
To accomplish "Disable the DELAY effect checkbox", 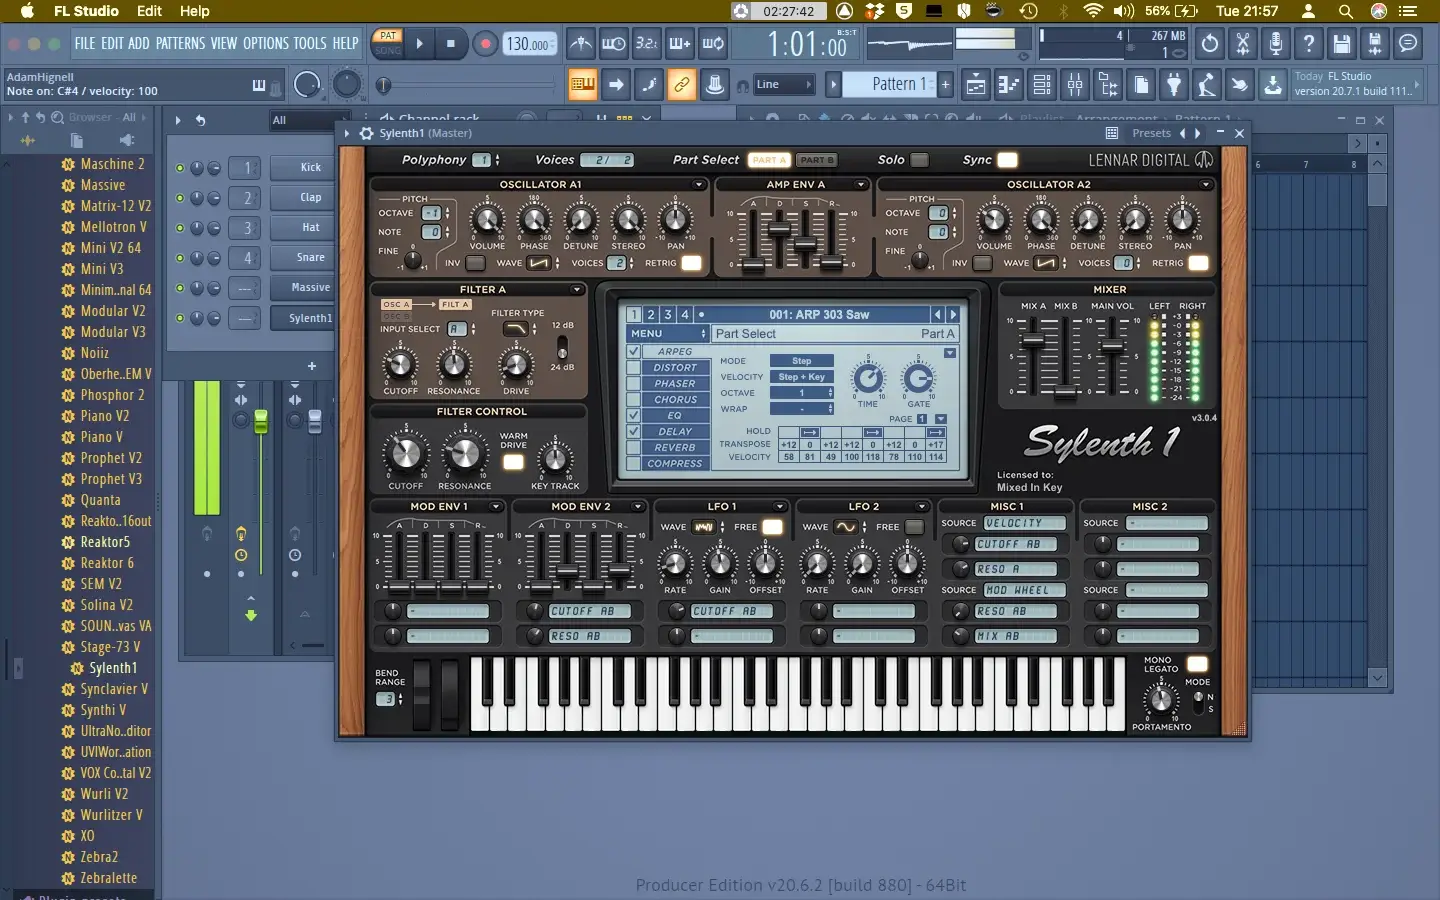I will point(634,432).
